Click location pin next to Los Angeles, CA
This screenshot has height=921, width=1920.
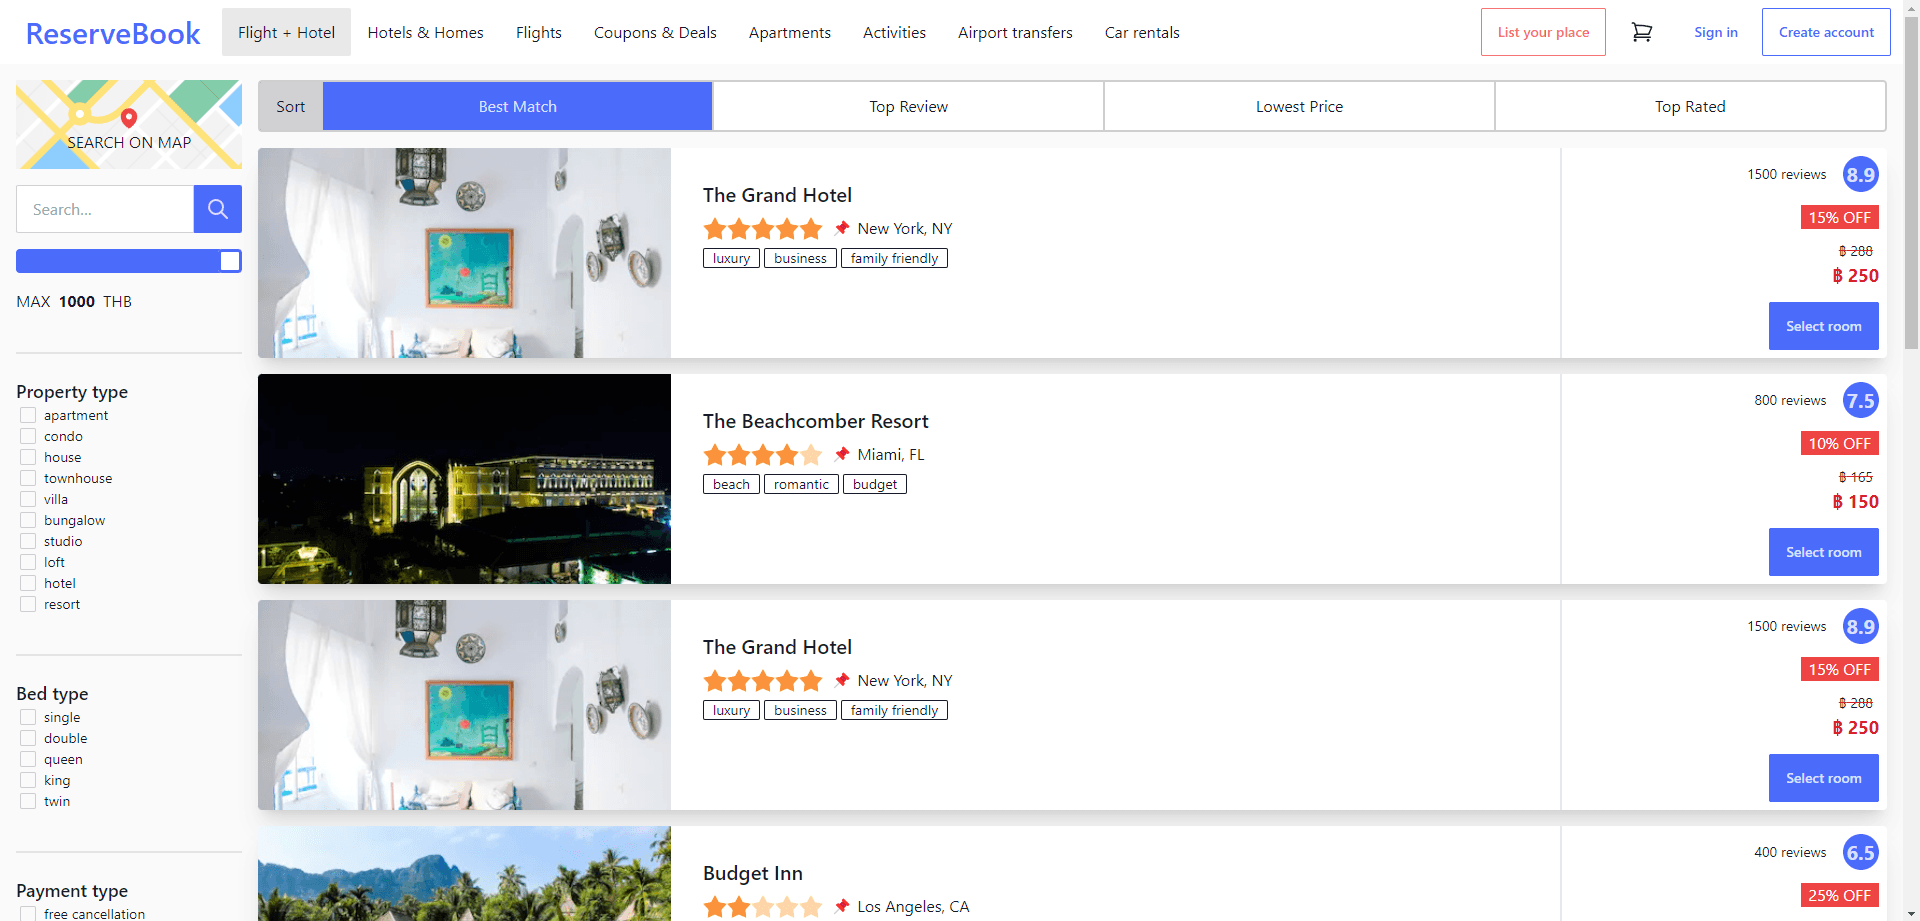coord(842,906)
